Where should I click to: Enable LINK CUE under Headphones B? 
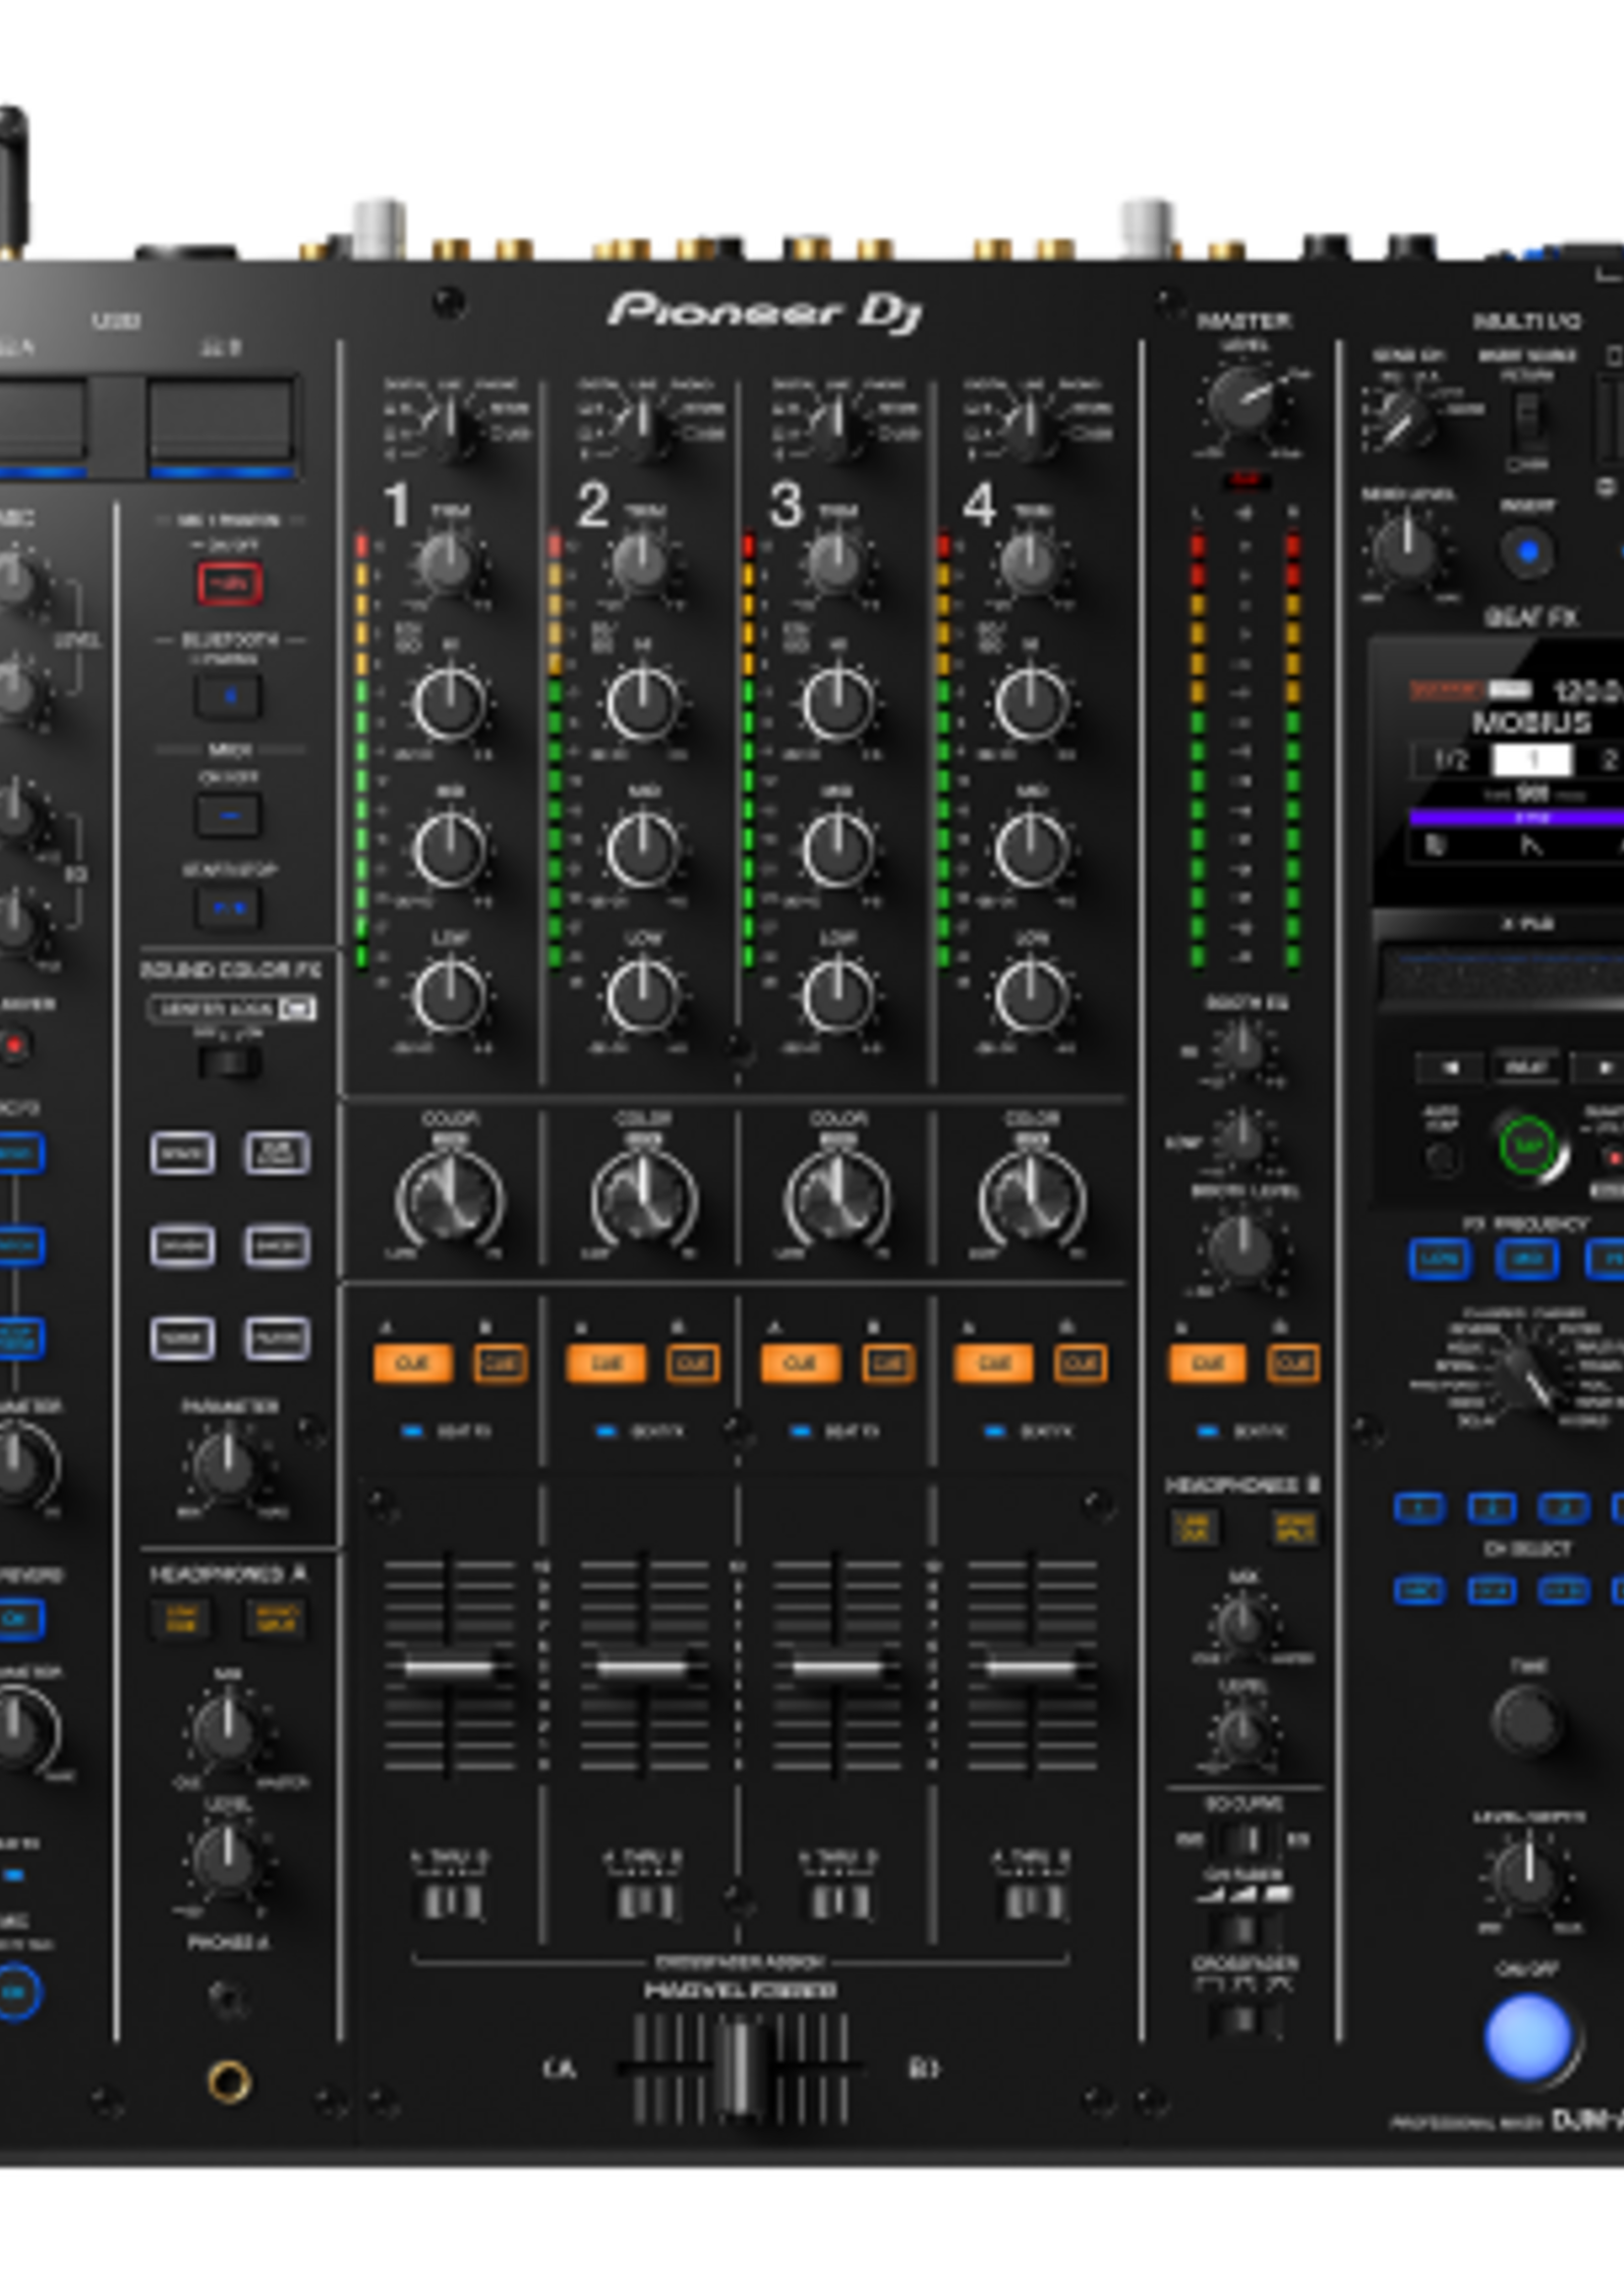[x=1195, y=1527]
